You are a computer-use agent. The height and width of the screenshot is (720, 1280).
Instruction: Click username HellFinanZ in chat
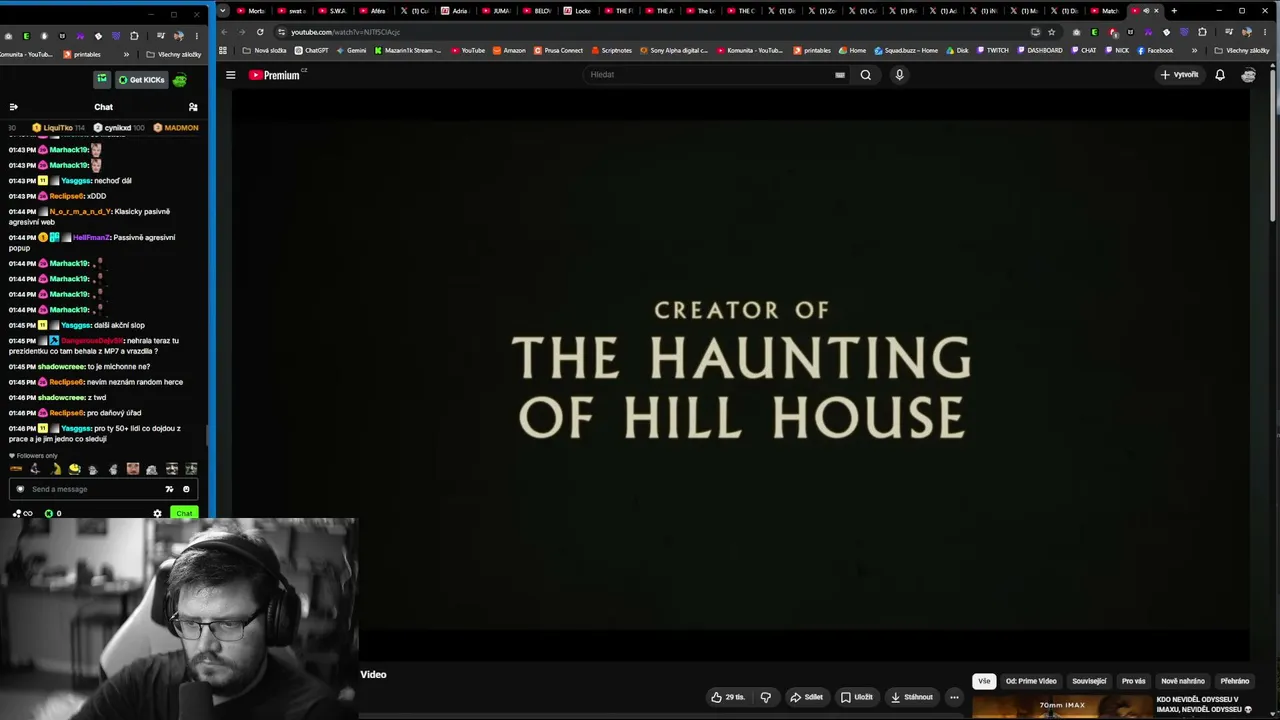pyautogui.click(x=91, y=238)
